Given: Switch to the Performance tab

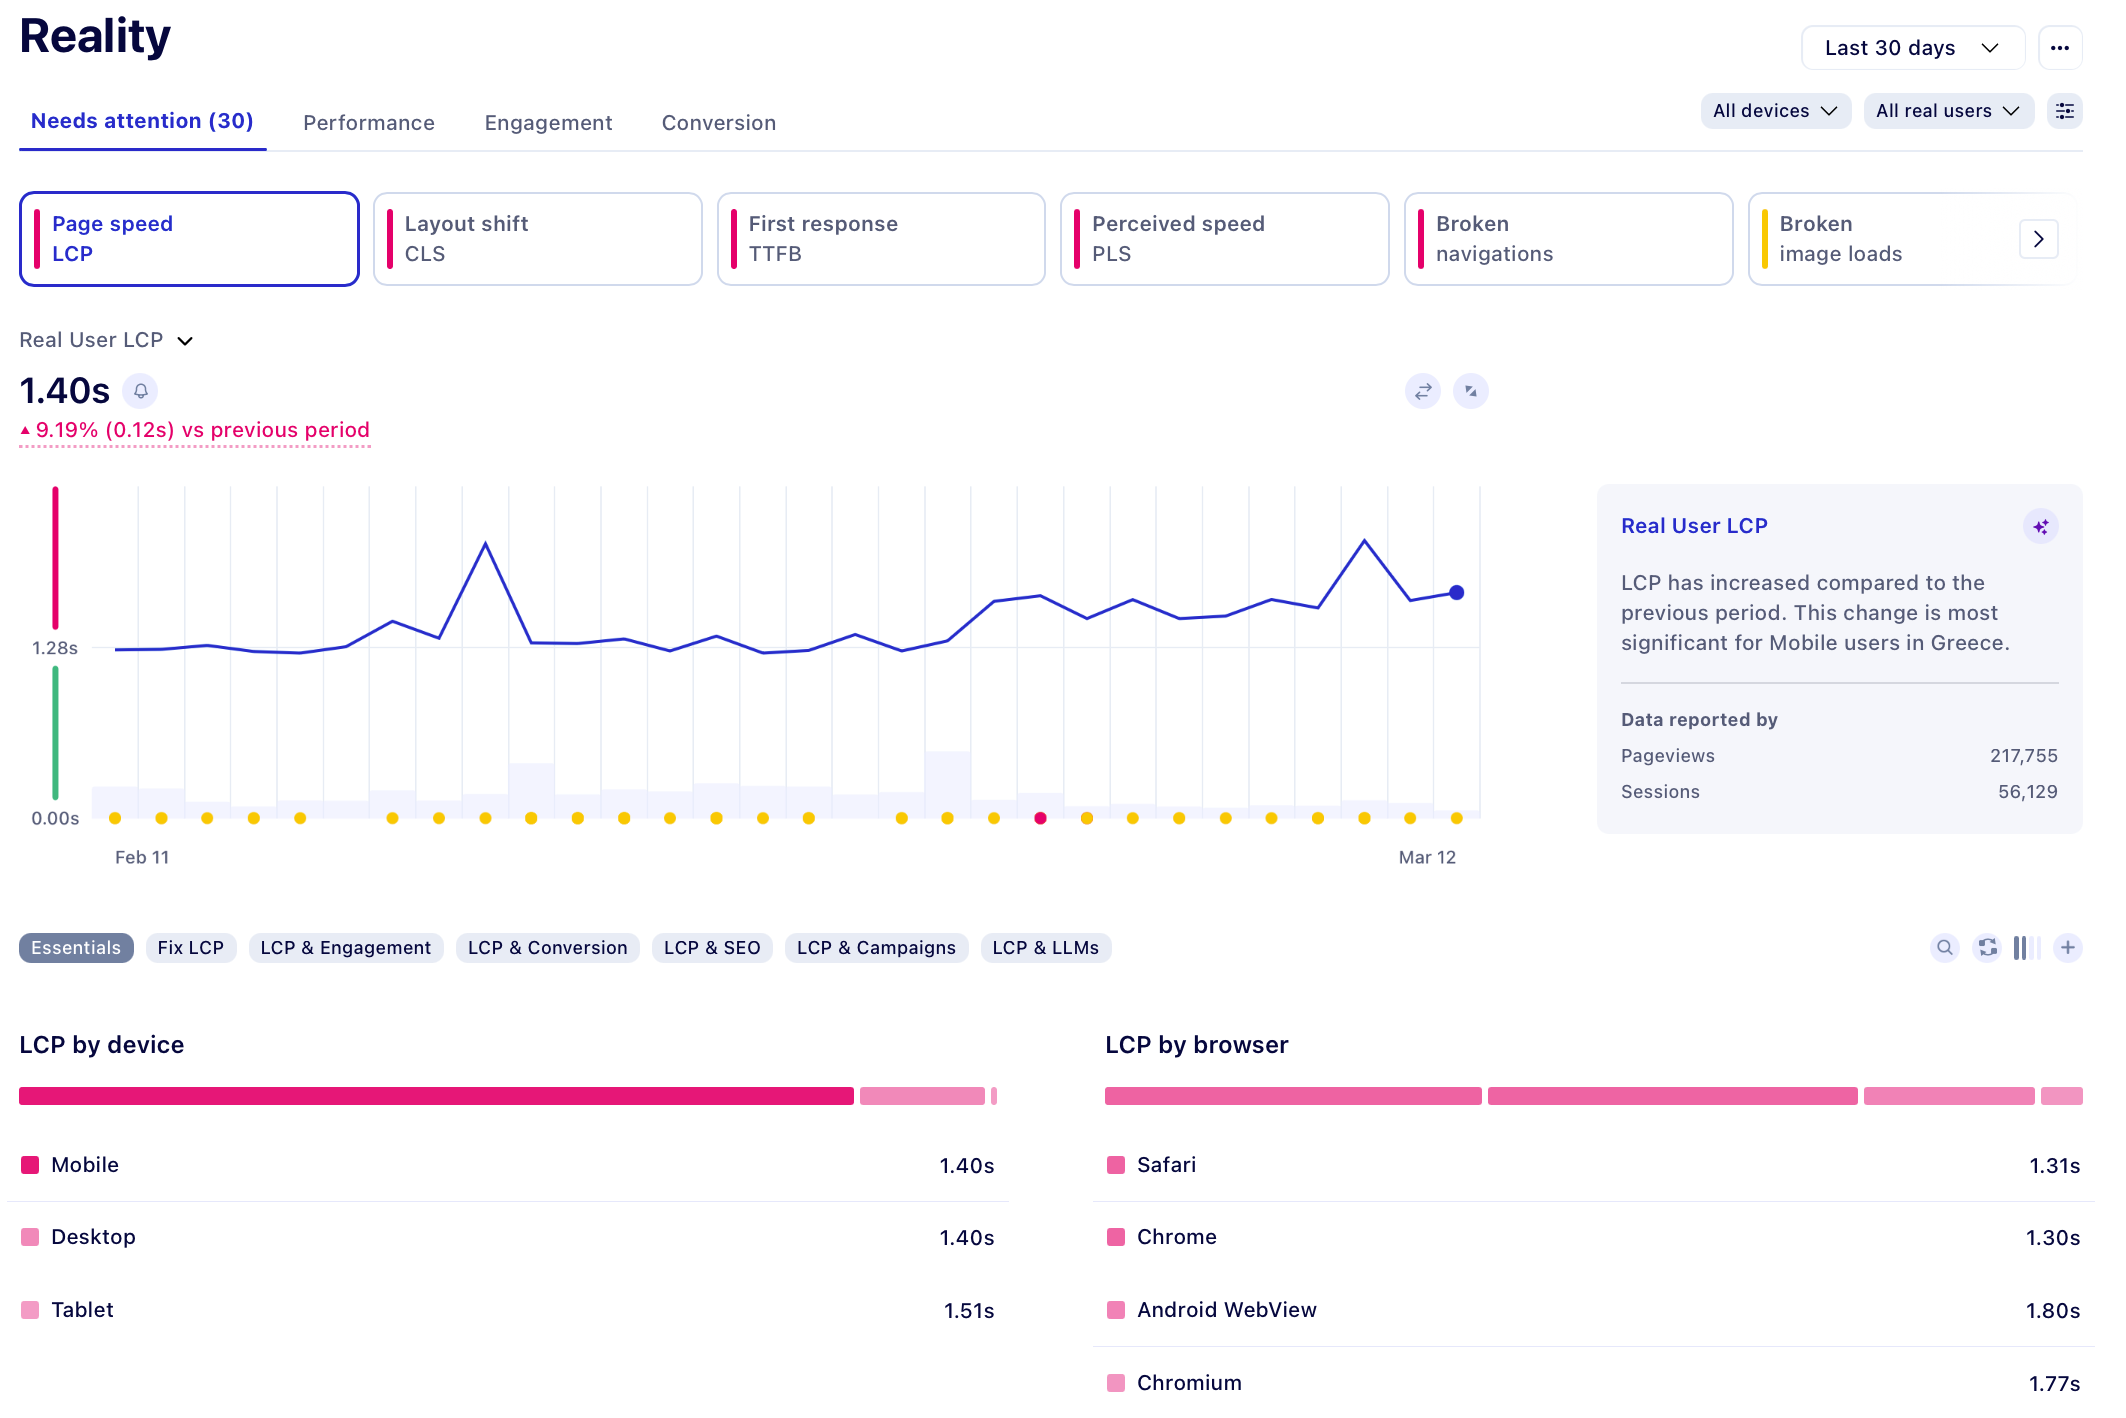Looking at the screenshot, I should 368,122.
